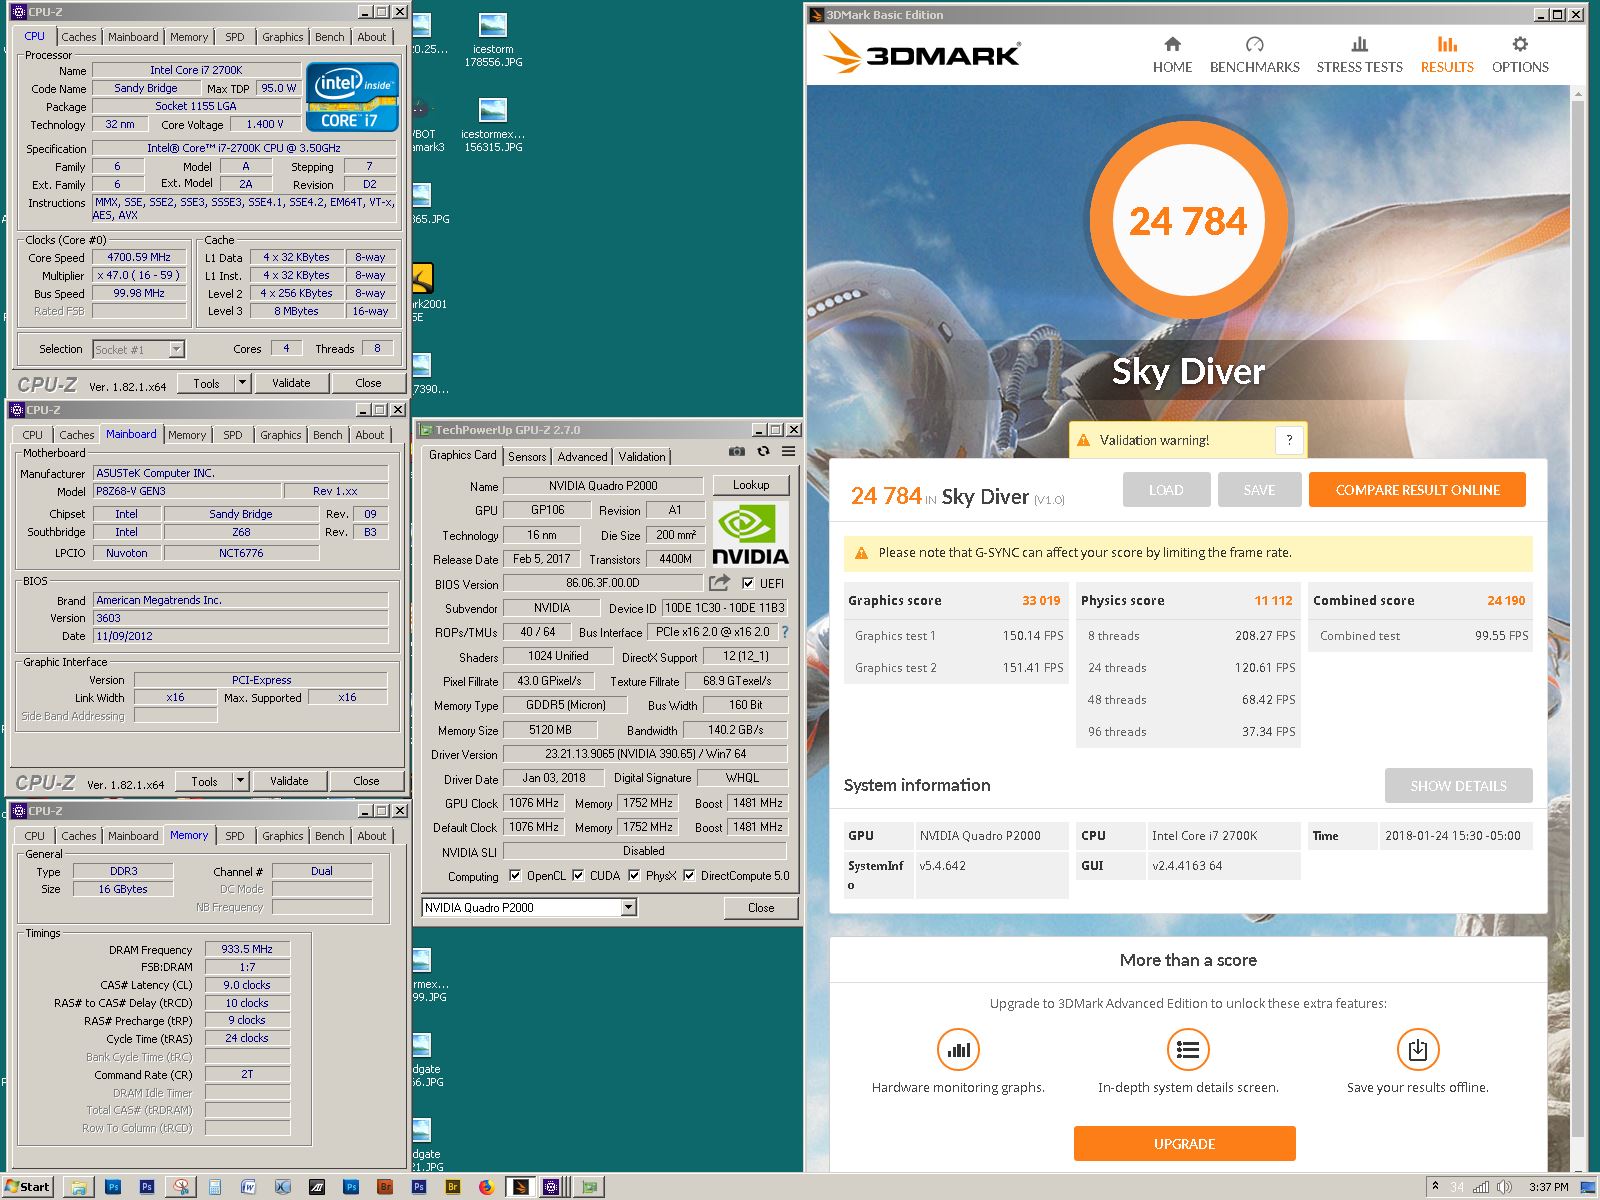Click the Bus Interface question mark icon
This screenshot has width=1600, height=1200.
coord(785,632)
